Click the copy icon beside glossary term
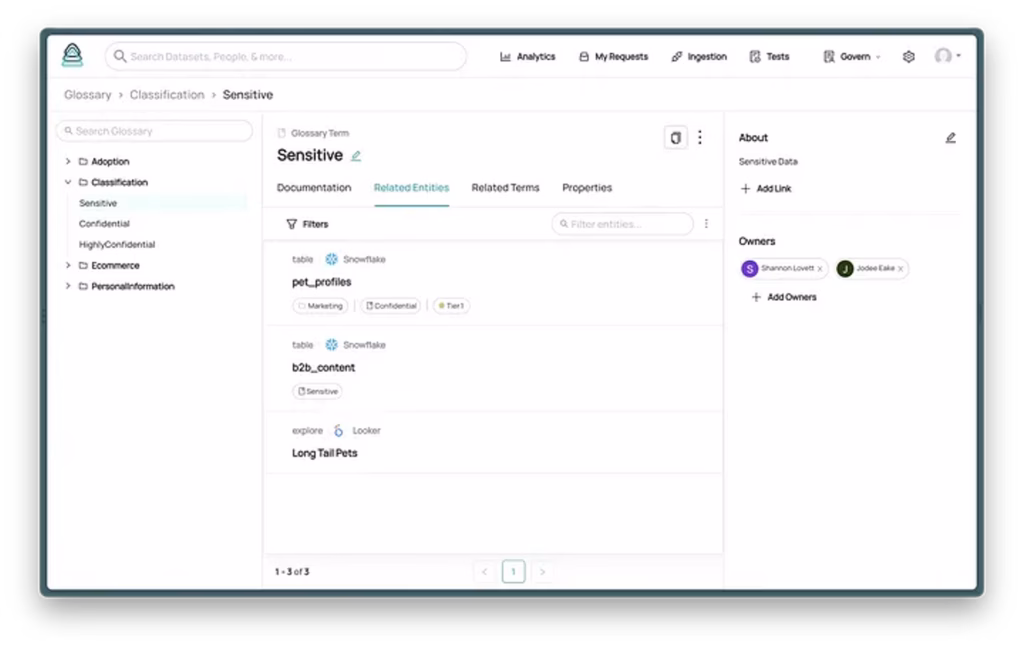1024x650 pixels. click(x=675, y=138)
